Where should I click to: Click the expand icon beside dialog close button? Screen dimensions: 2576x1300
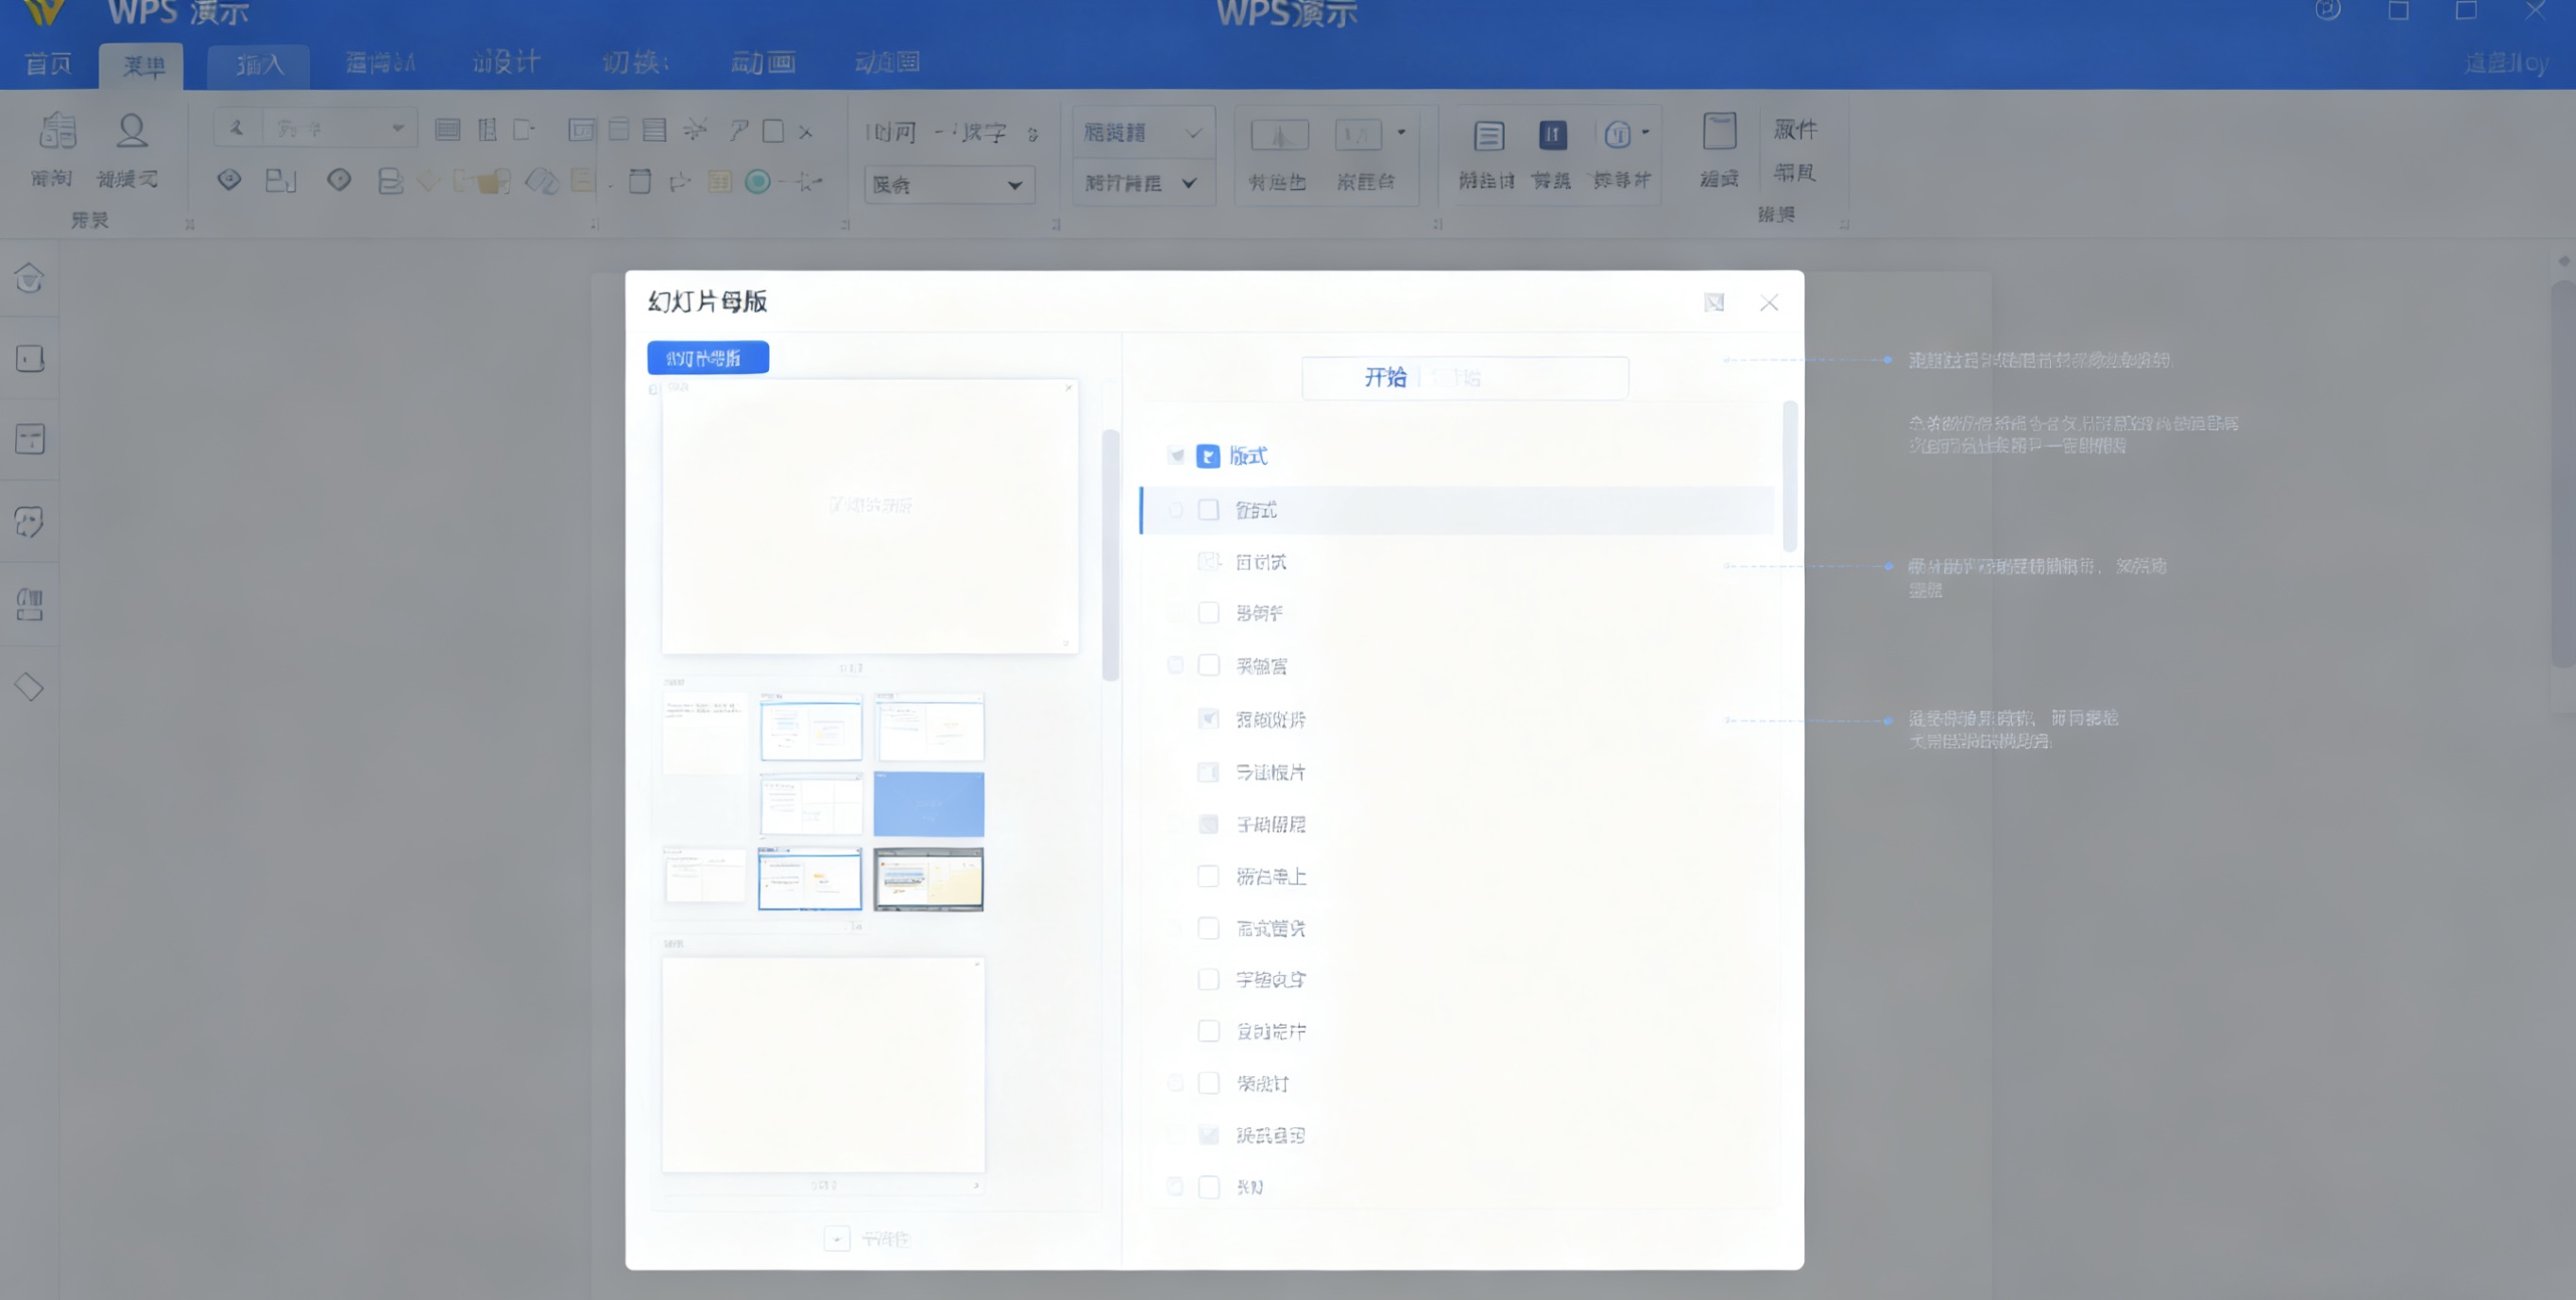(x=1714, y=302)
